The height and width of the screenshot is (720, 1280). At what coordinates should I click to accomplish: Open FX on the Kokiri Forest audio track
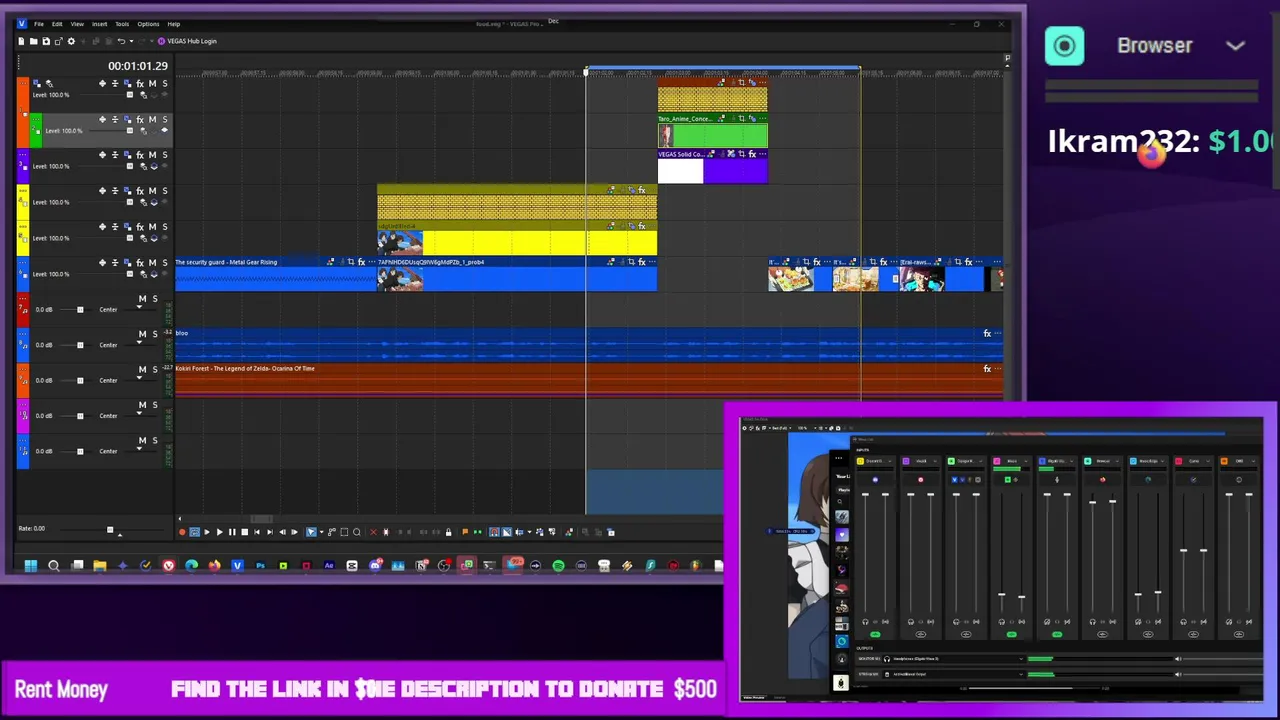(x=987, y=369)
